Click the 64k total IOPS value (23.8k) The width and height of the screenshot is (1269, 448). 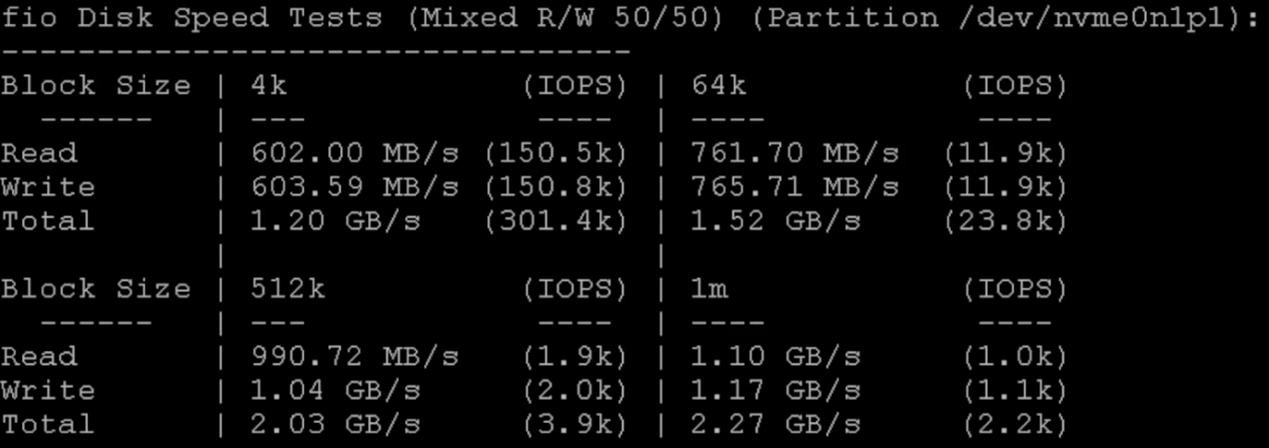pyautogui.click(x=1005, y=221)
